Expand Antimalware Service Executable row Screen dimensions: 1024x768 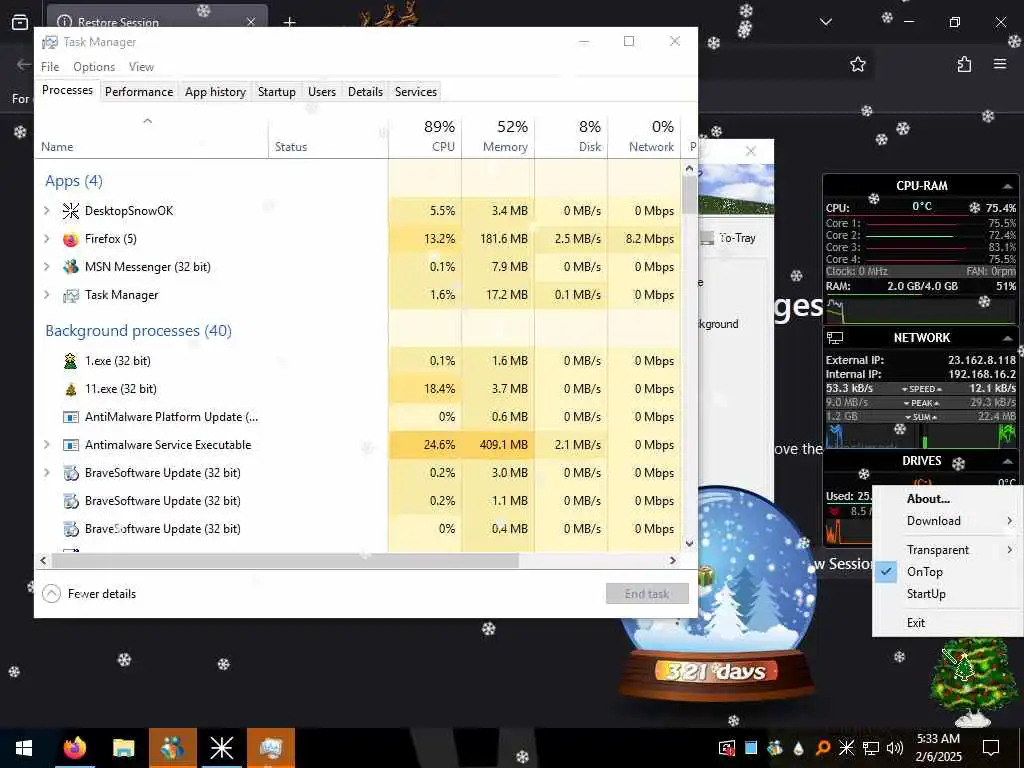pyautogui.click(x=46, y=445)
